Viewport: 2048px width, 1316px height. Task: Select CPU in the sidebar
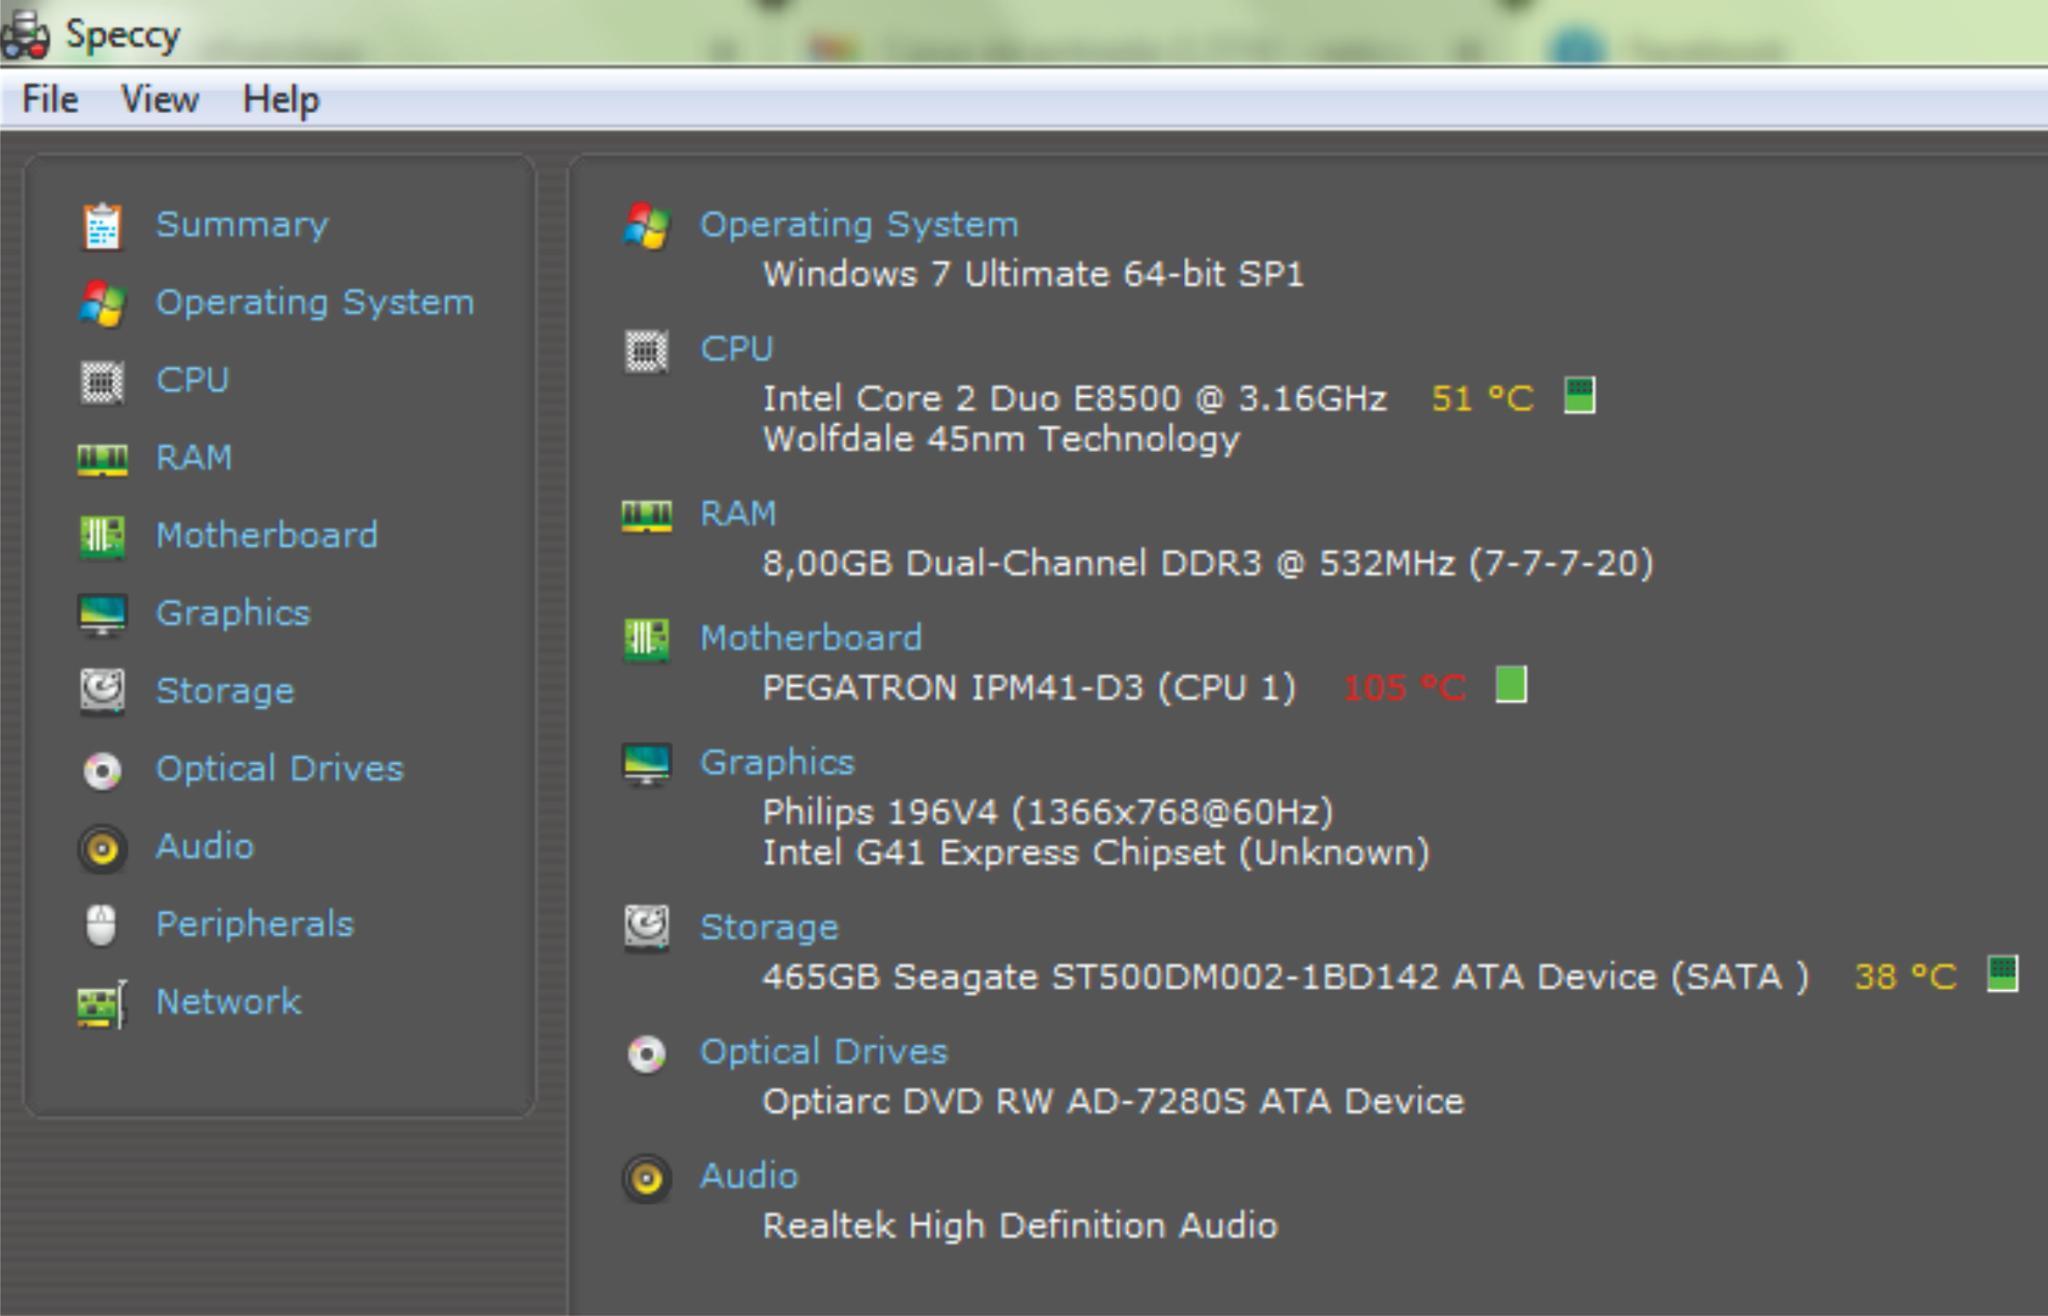tap(192, 380)
